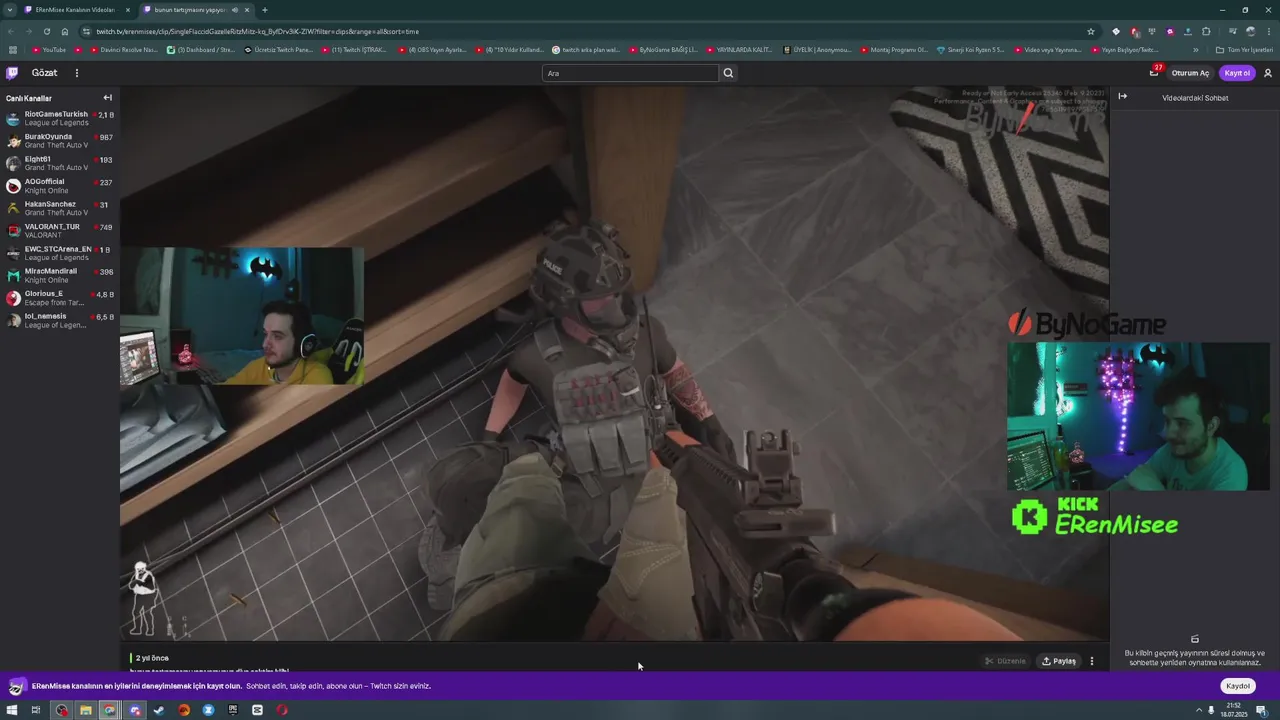Collapse the Canlı Kanallar sidebar

(107, 98)
